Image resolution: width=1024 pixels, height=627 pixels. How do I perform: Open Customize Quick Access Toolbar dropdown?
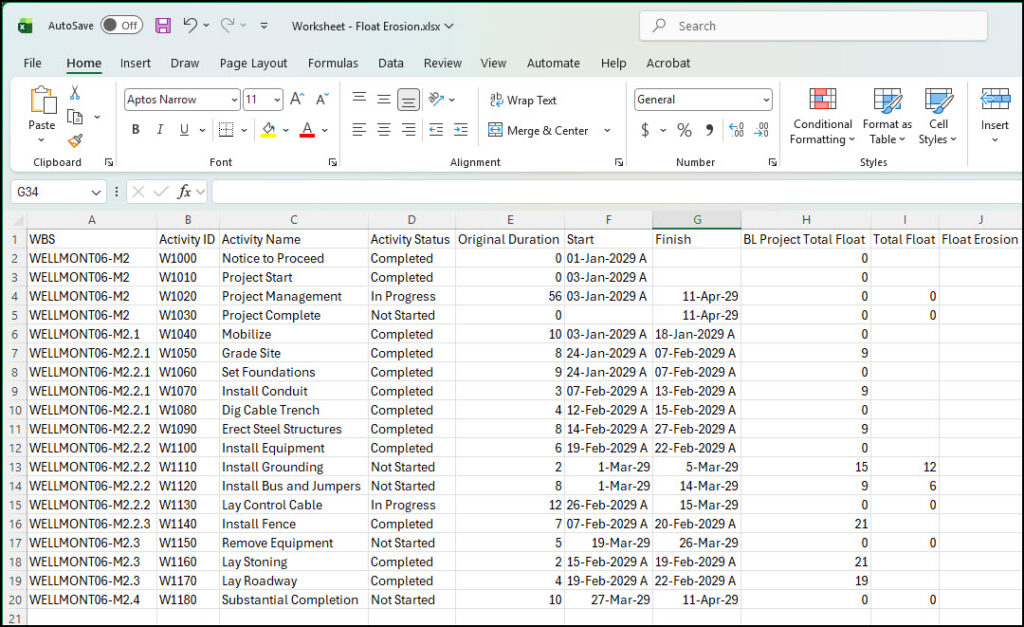[x=264, y=25]
